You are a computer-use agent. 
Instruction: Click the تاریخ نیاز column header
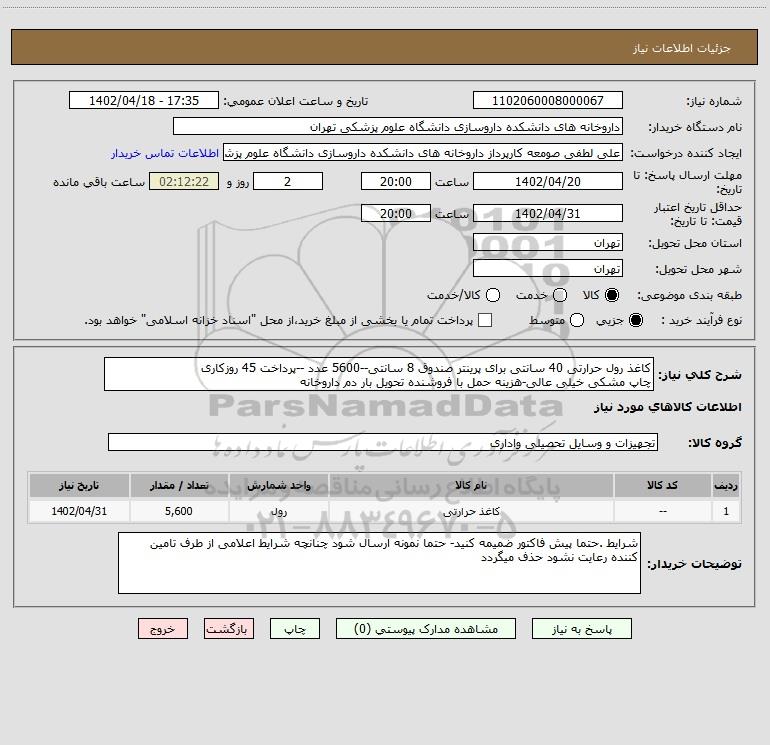(79, 485)
